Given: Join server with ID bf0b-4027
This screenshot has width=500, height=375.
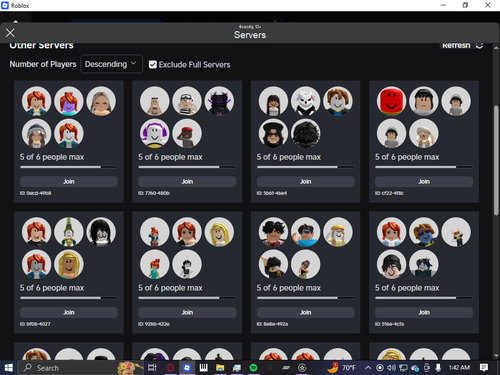Looking at the screenshot, I should [x=69, y=312].
